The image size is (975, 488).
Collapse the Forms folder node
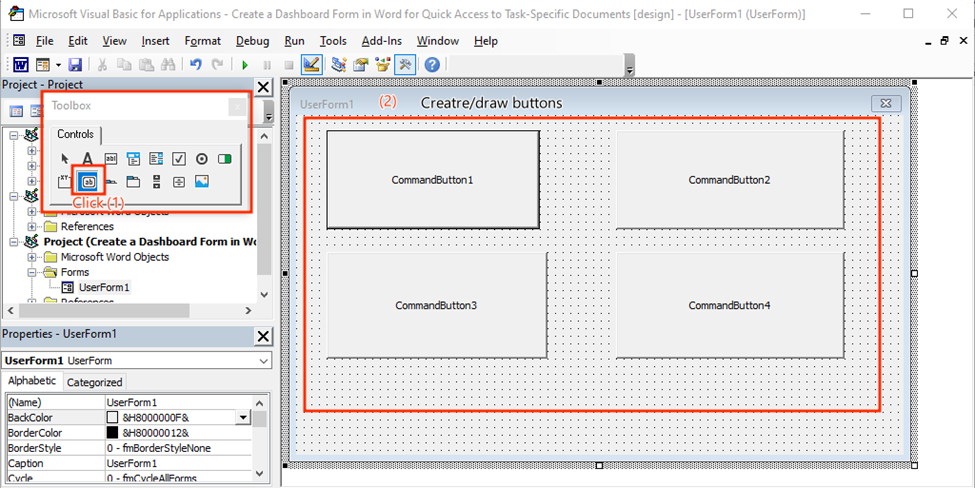point(32,272)
